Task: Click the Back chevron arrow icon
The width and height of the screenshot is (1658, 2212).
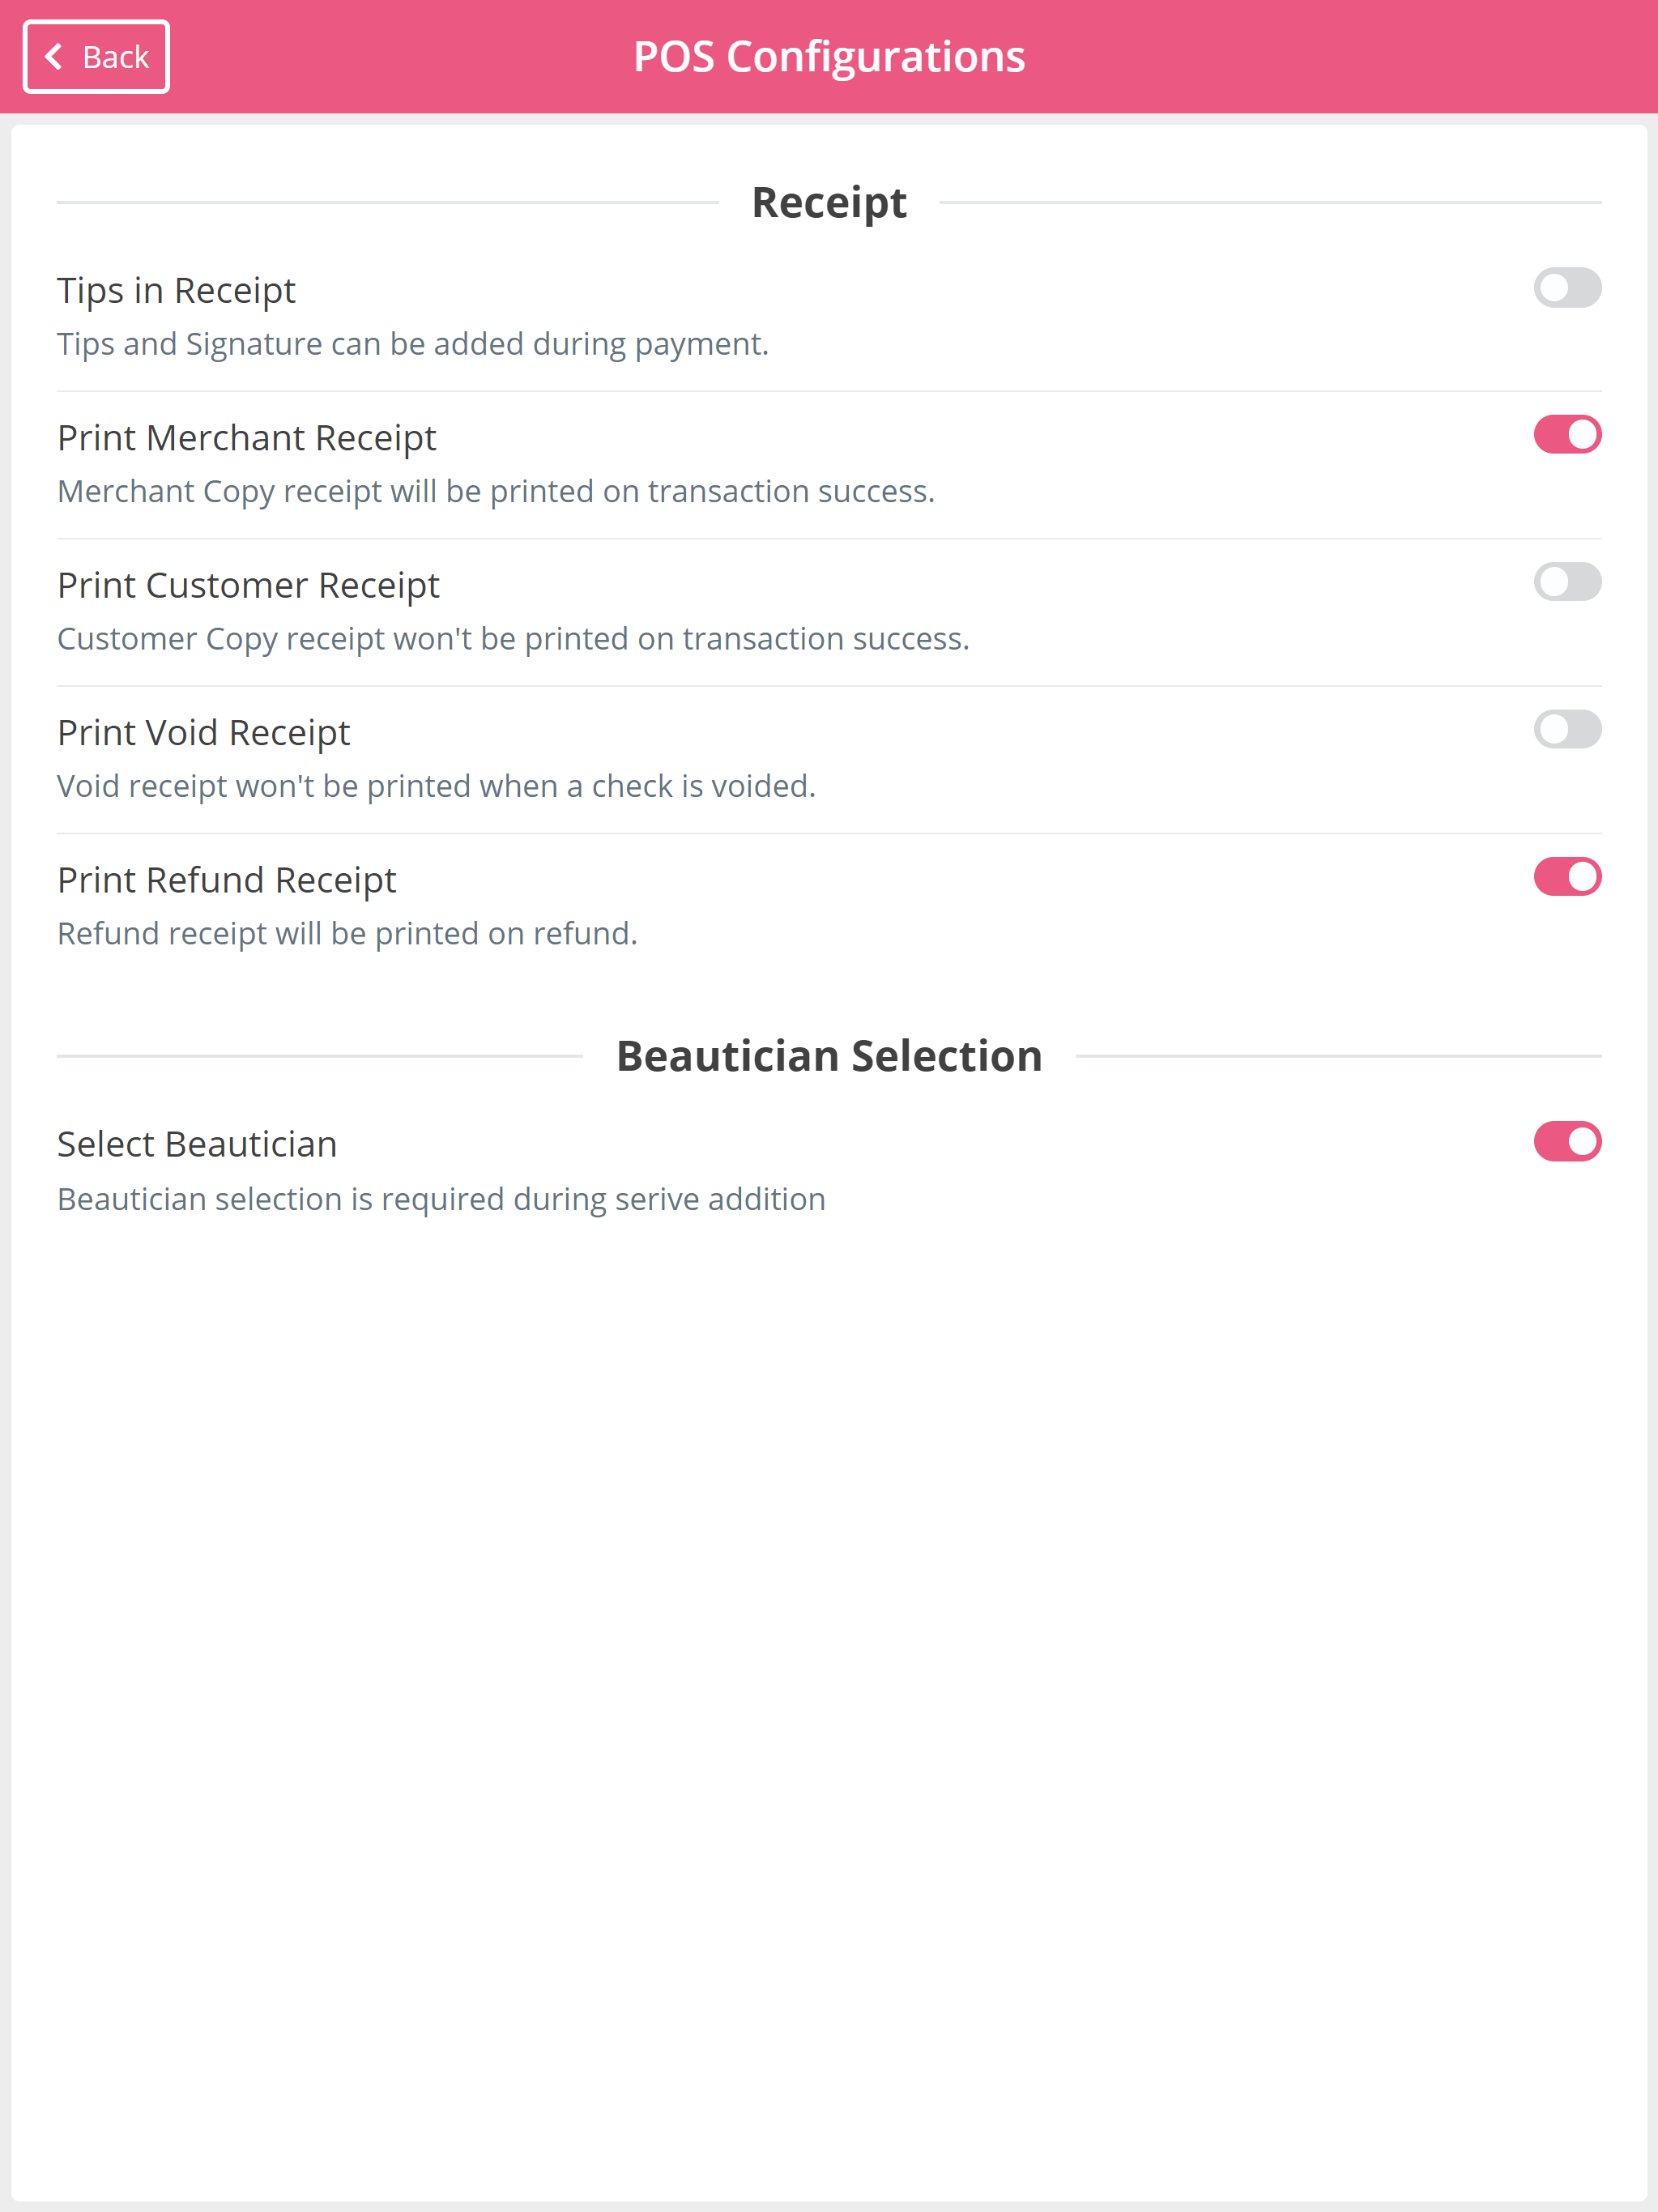Action: tap(54, 57)
